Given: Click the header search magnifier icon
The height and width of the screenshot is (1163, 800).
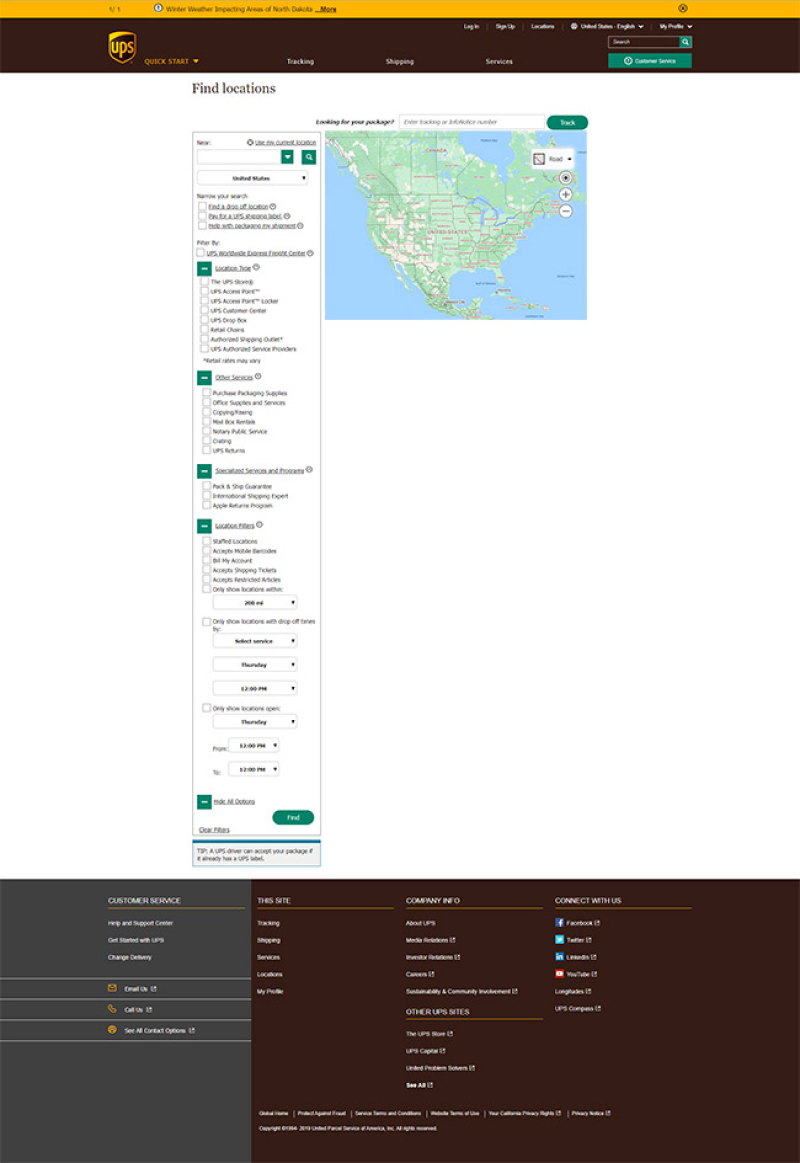Looking at the screenshot, I should click(x=686, y=42).
